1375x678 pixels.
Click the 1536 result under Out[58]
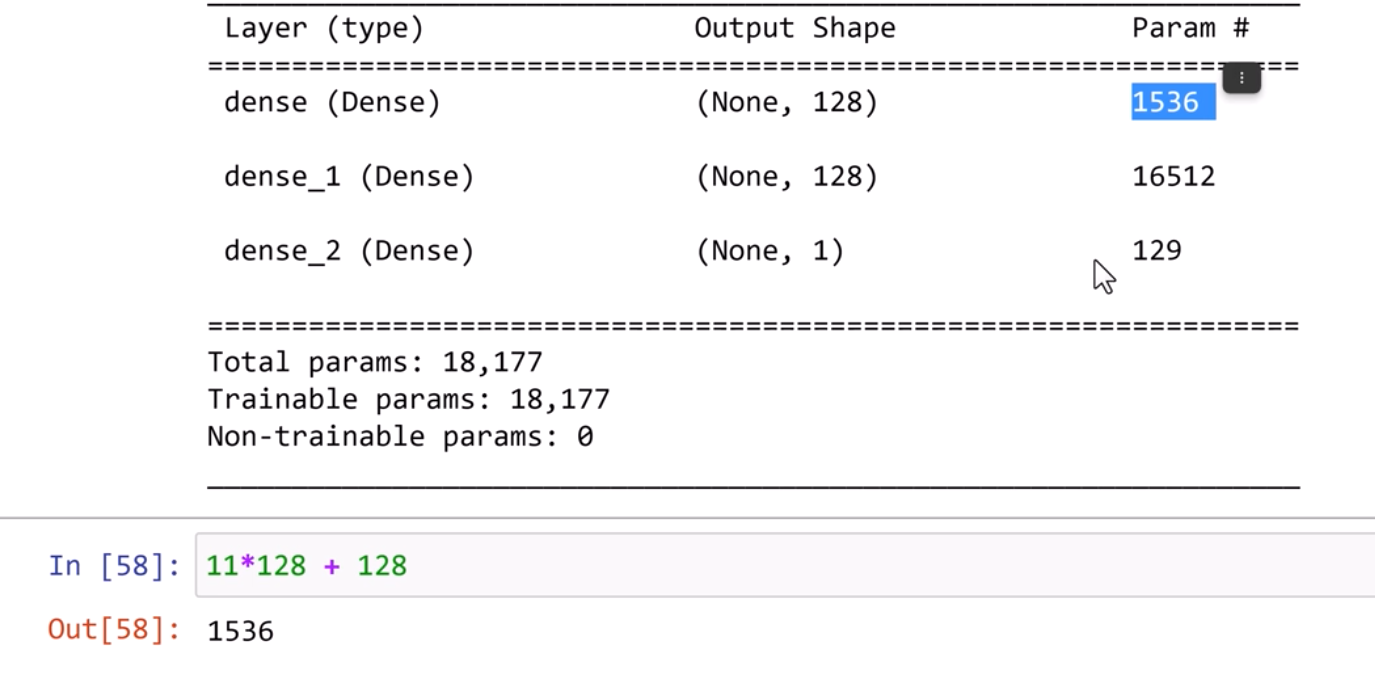point(240,631)
